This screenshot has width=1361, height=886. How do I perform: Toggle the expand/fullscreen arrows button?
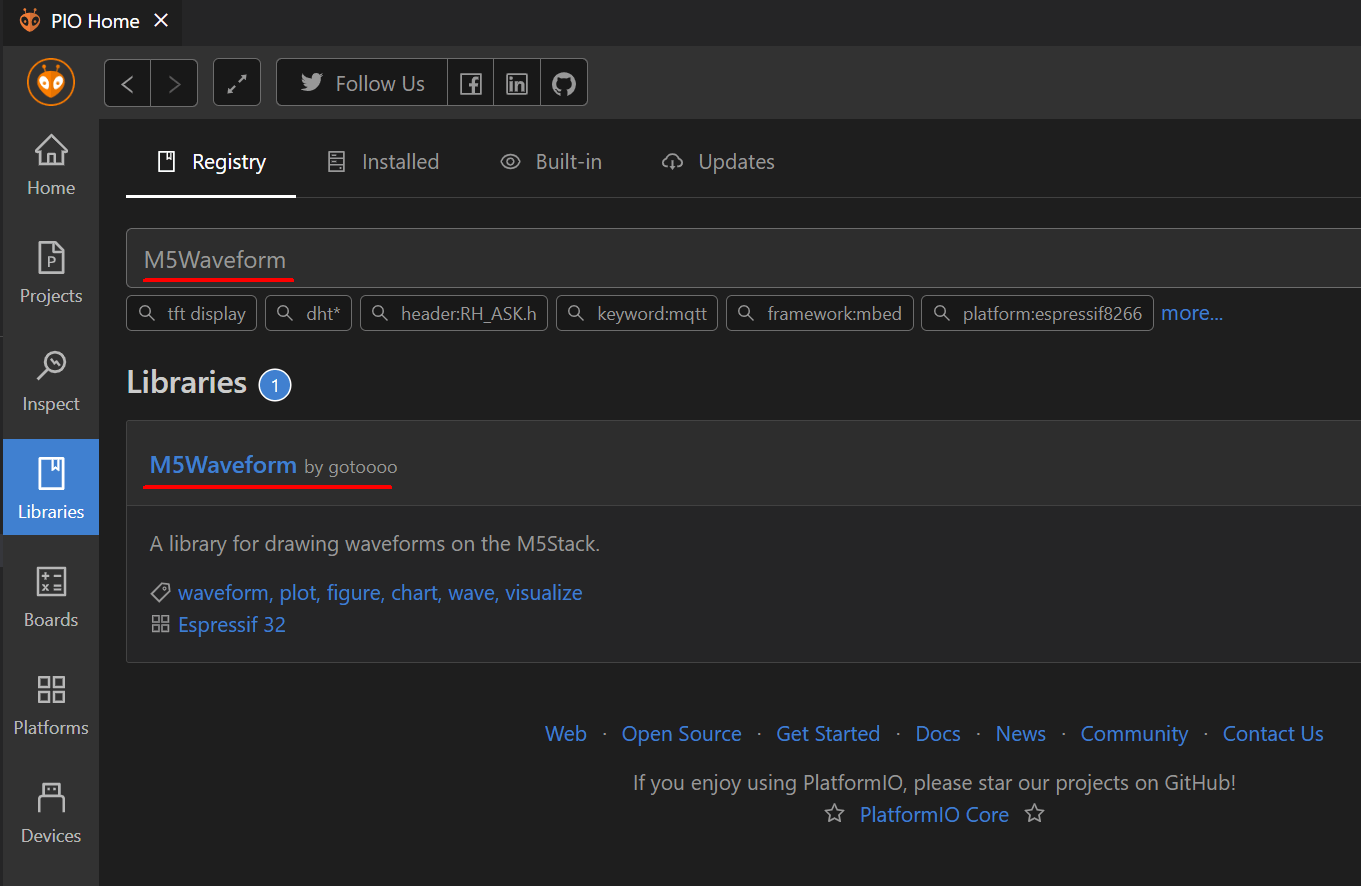[237, 83]
